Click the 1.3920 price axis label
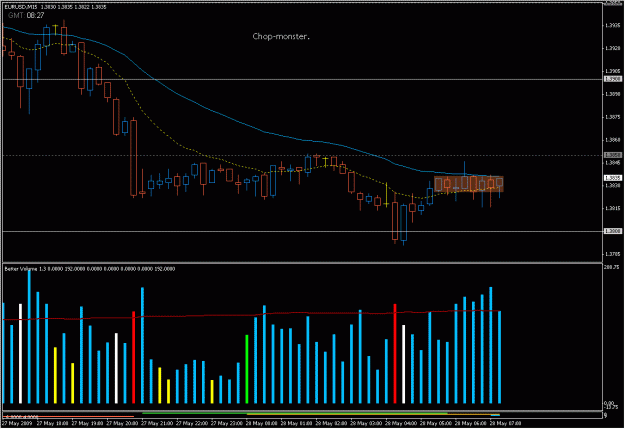 613,48
